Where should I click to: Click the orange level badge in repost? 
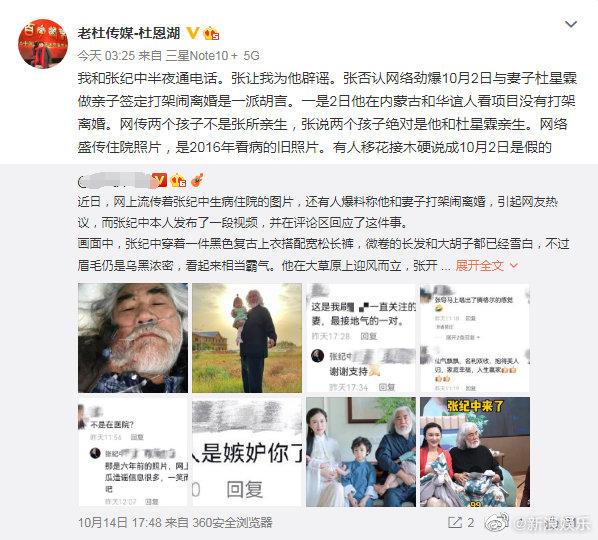pyautogui.click(x=178, y=180)
